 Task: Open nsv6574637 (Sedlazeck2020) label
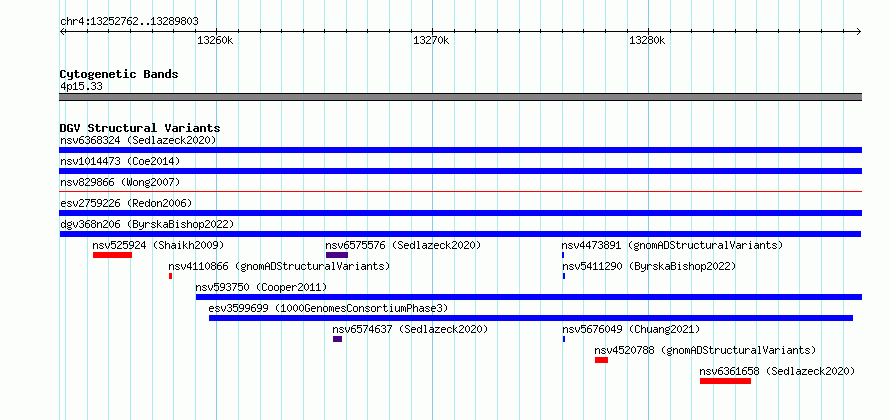[410, 329]
